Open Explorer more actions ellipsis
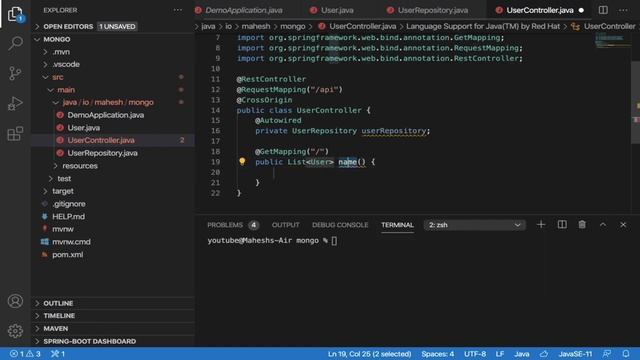The height and width of the screenshot is (360, 640). (178, 10)
